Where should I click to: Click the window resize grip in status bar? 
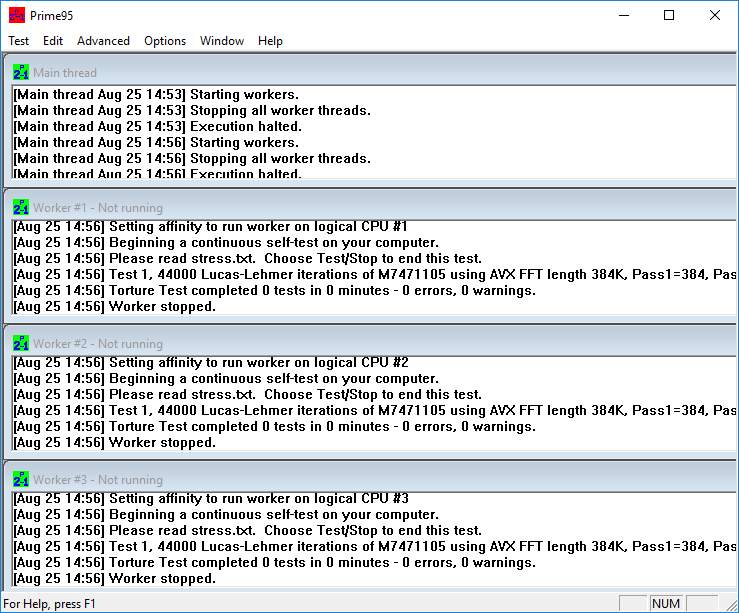pyautogui.click(x=732, y=605)
